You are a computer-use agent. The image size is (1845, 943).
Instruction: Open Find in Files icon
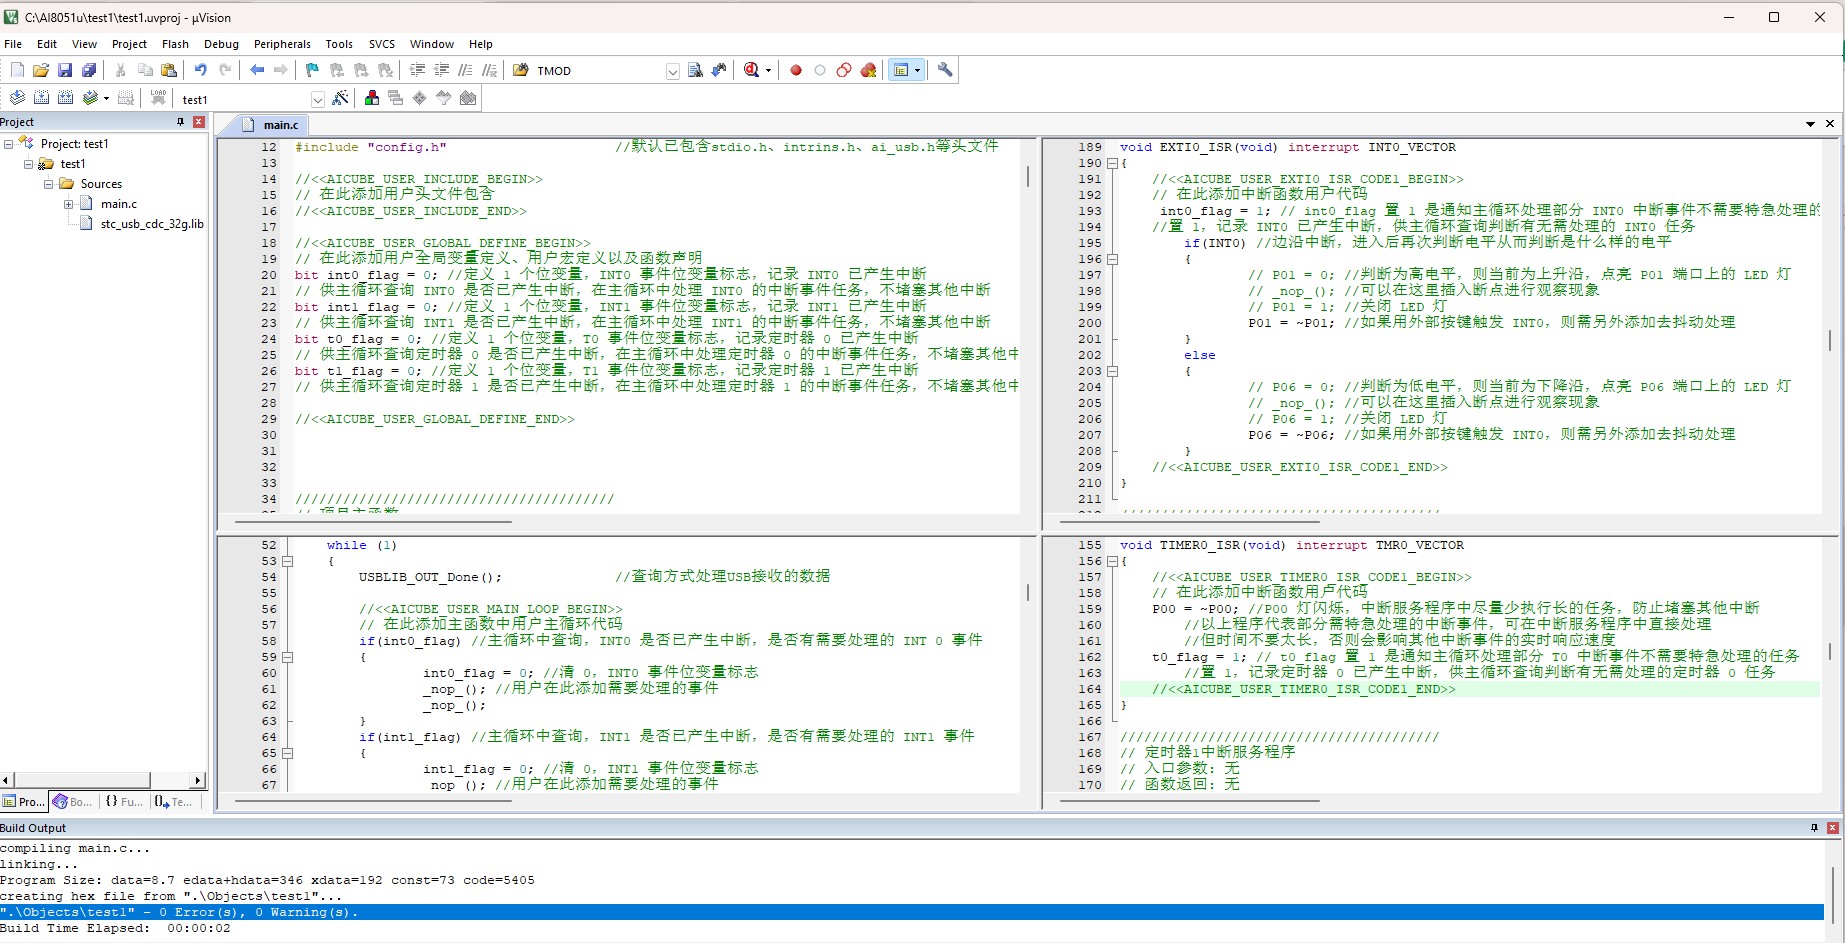521,70
